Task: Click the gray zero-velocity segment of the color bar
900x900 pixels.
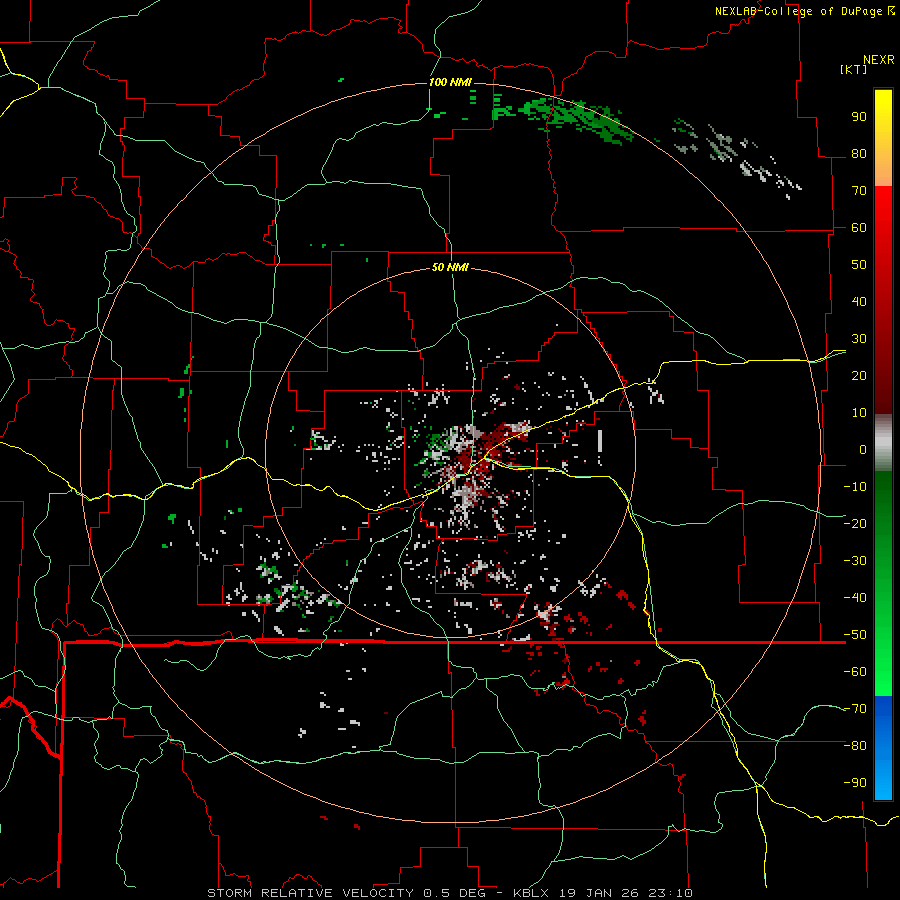Action: tap(883, 443)
